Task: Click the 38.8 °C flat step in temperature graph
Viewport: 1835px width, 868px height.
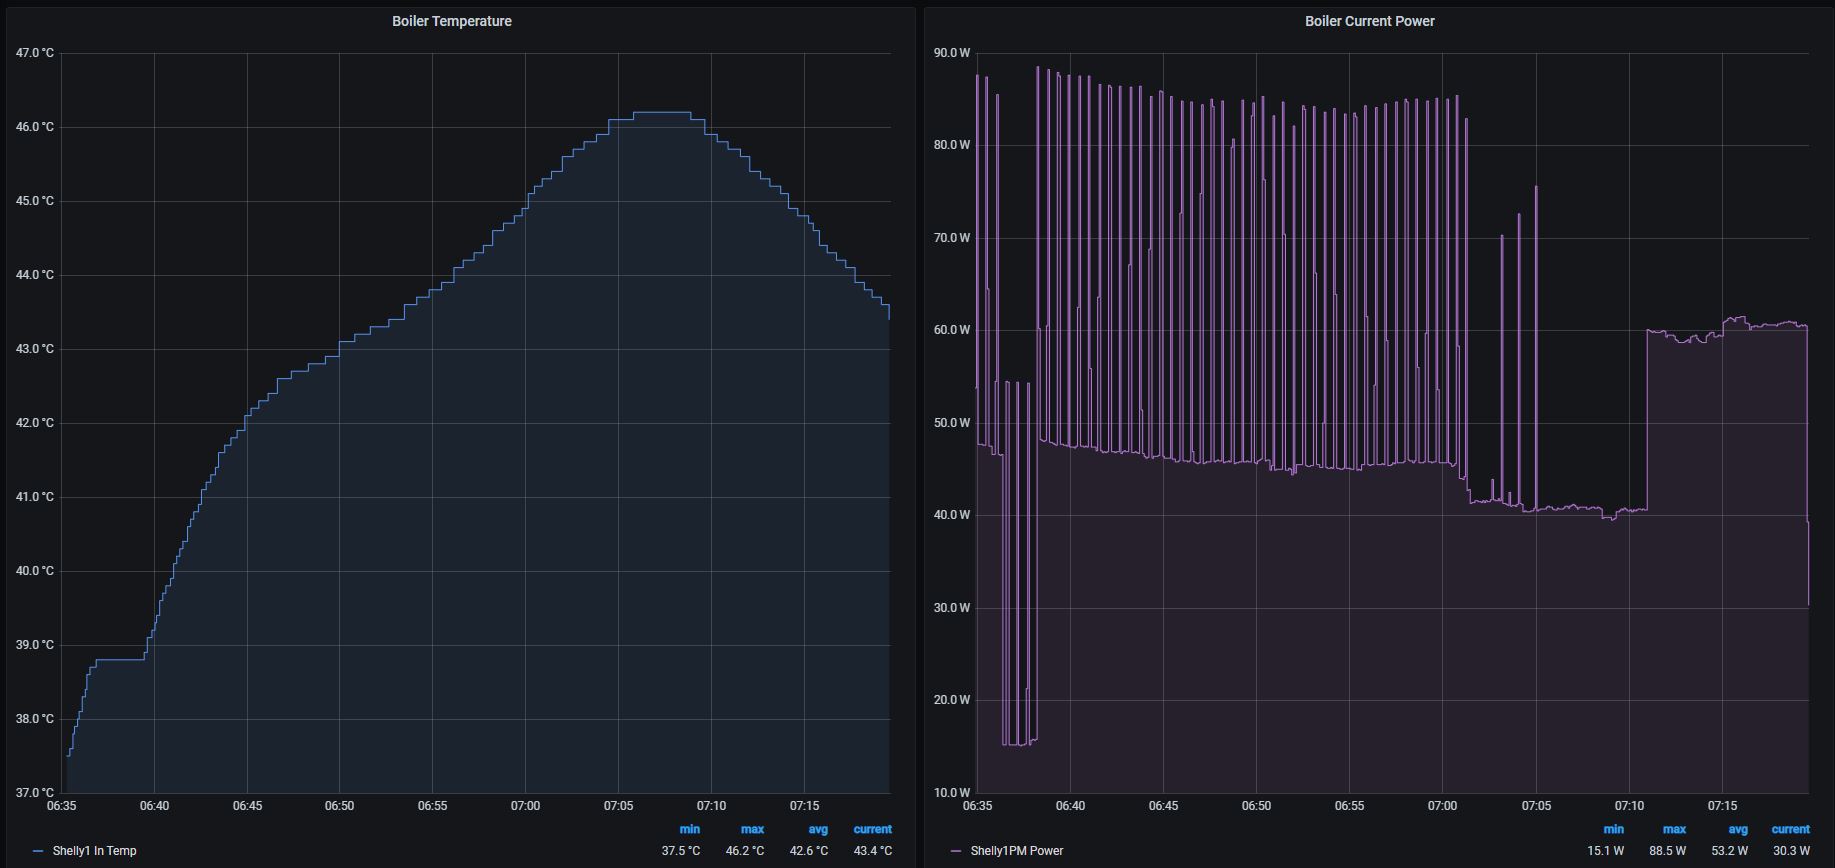Action: click(x=120, y=660)
